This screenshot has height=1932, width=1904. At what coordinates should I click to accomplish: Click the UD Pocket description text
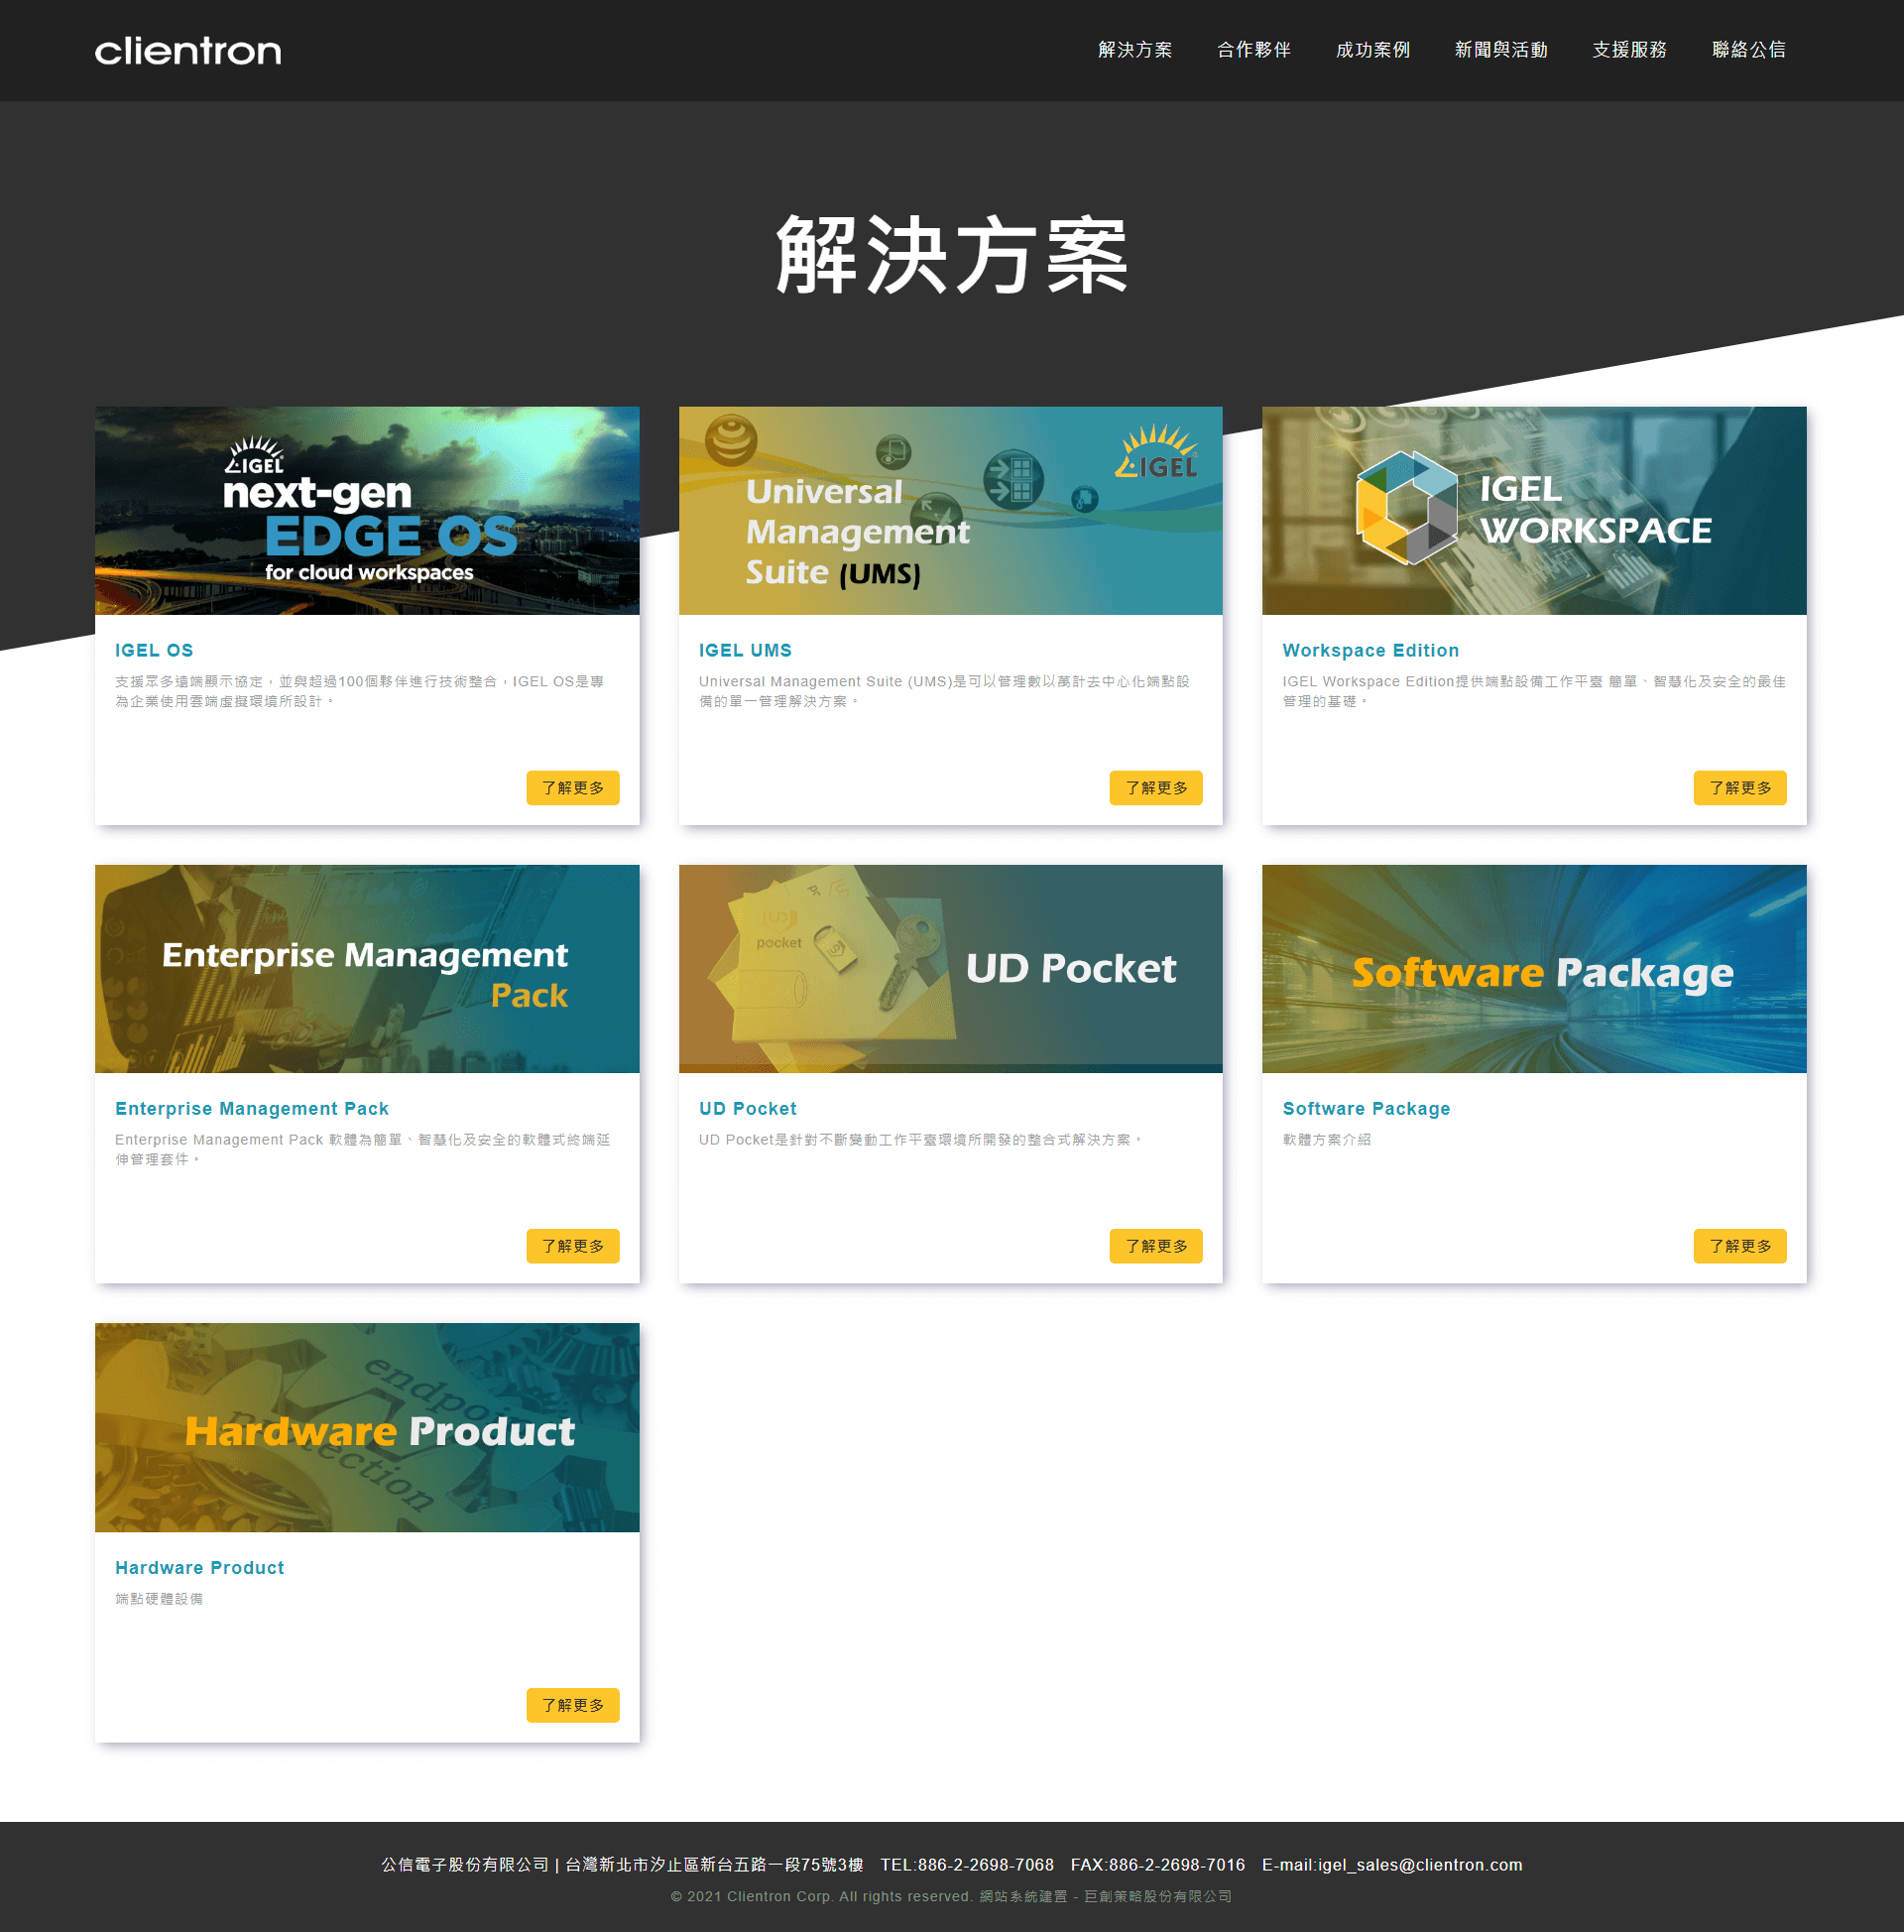[920, 1139]
